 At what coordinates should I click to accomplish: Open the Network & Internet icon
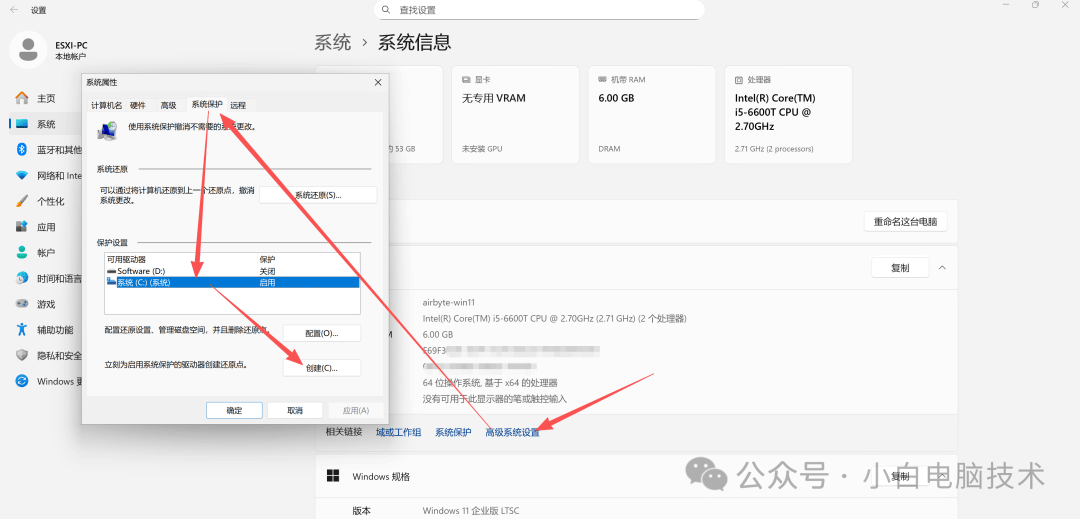[21, 175]
